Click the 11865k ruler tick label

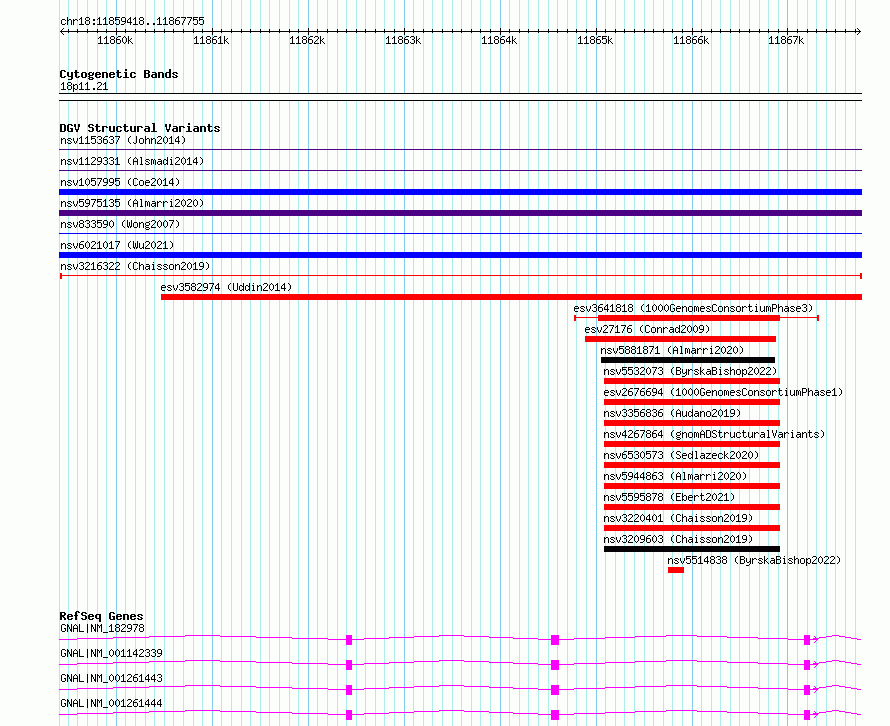point(595,40)
